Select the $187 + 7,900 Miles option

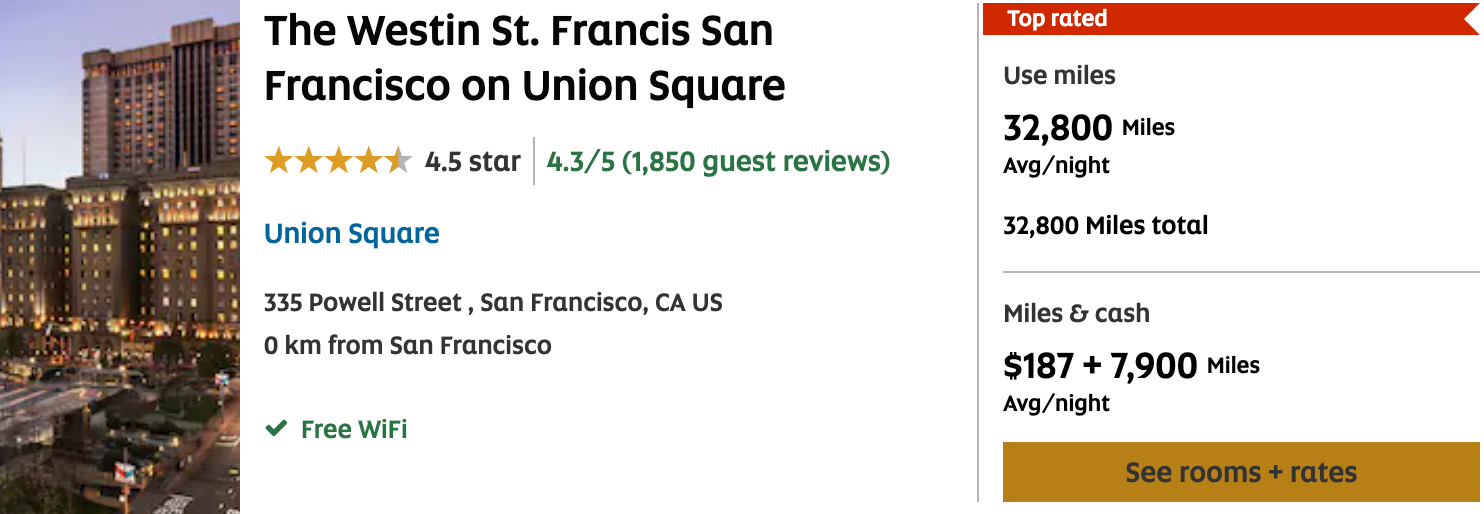pyautogui.click(x=1130, y=366)
